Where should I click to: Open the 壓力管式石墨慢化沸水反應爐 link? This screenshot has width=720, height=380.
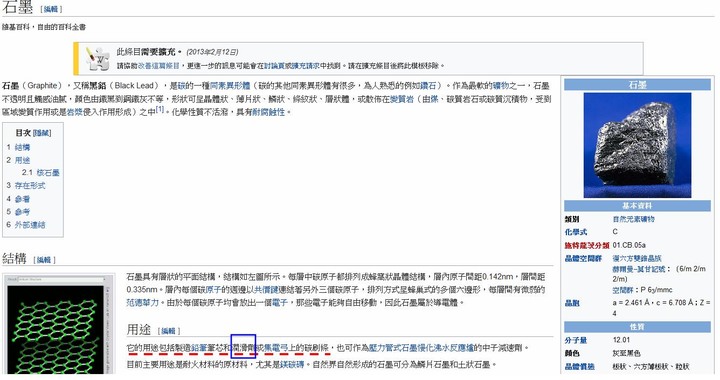[421, 348]
